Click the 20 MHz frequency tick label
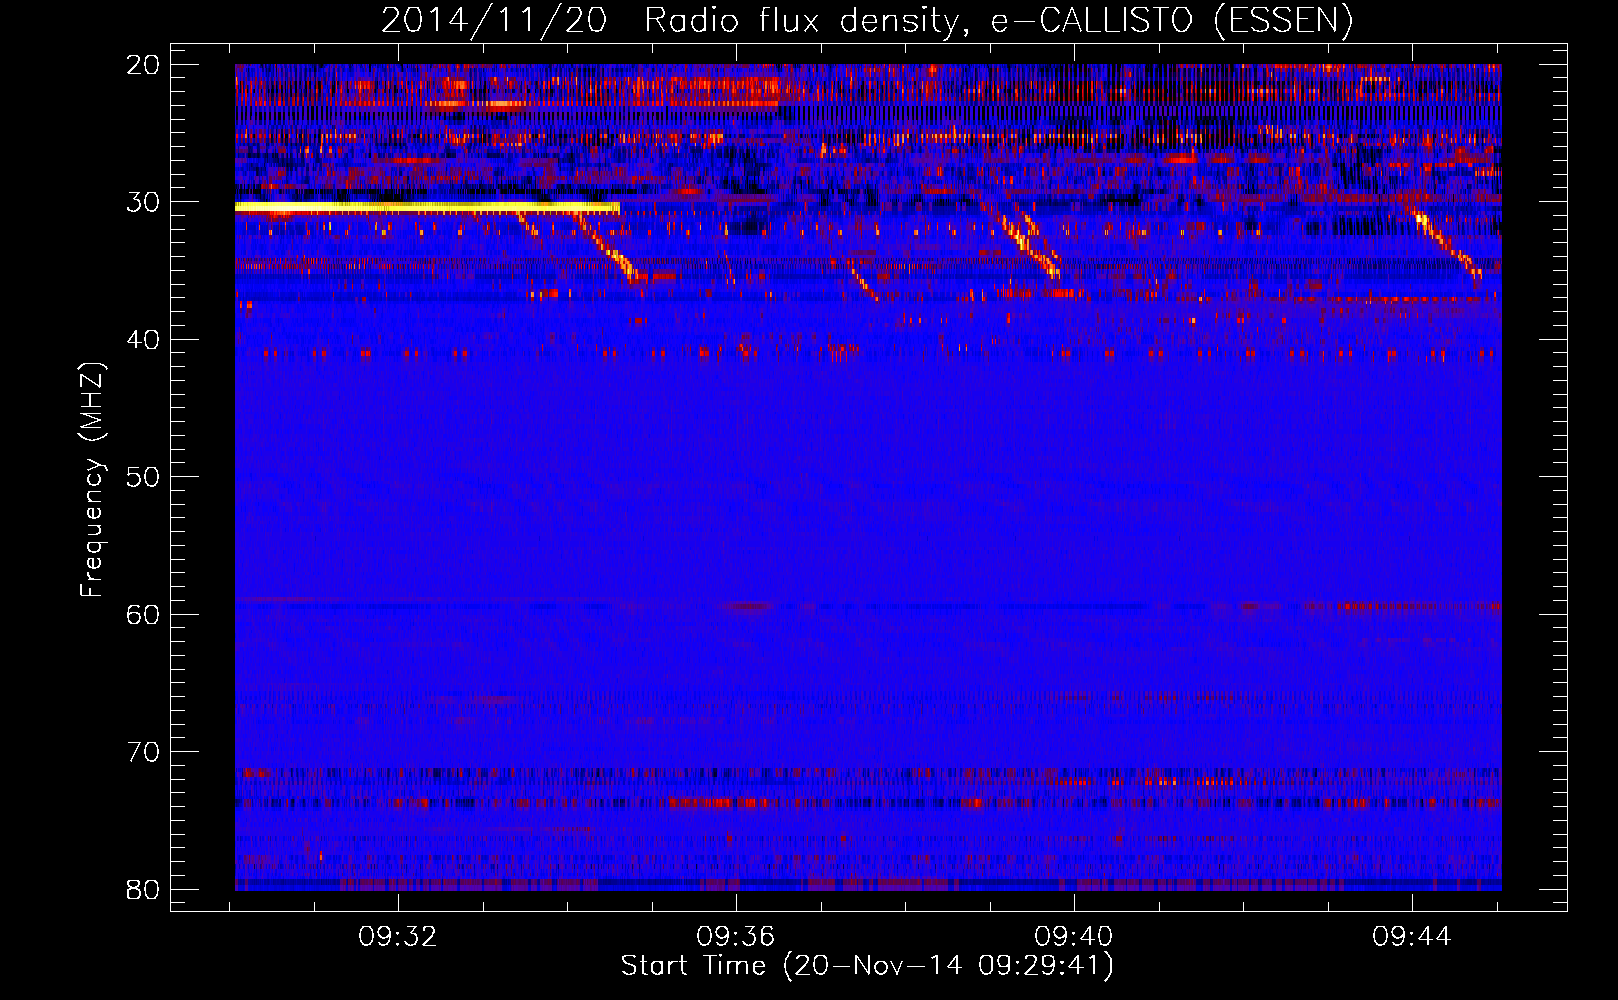This screenshot has height=1000, width=1618. click(143, 65)
